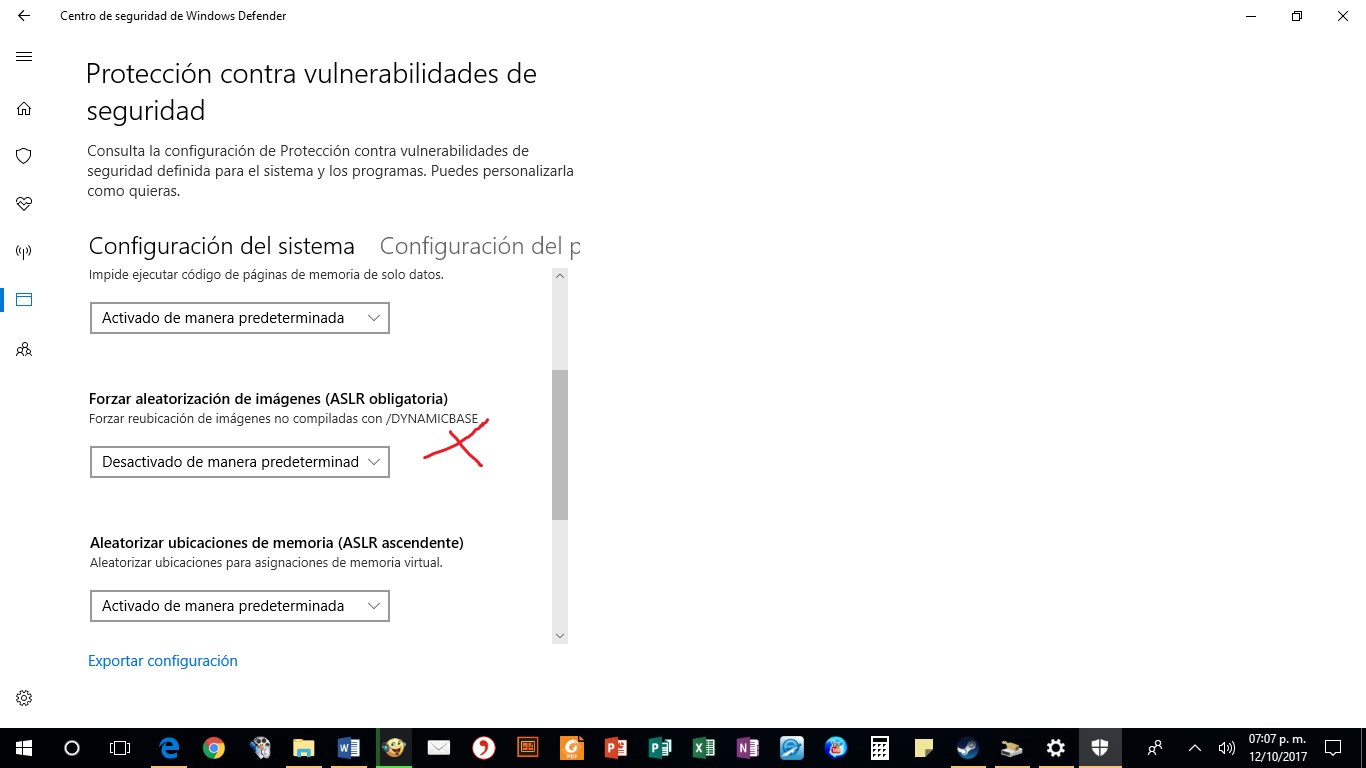This screenshot has width=1366, height=768.
Task: Open File Explorer from taskbar
Action: point(303,748)
